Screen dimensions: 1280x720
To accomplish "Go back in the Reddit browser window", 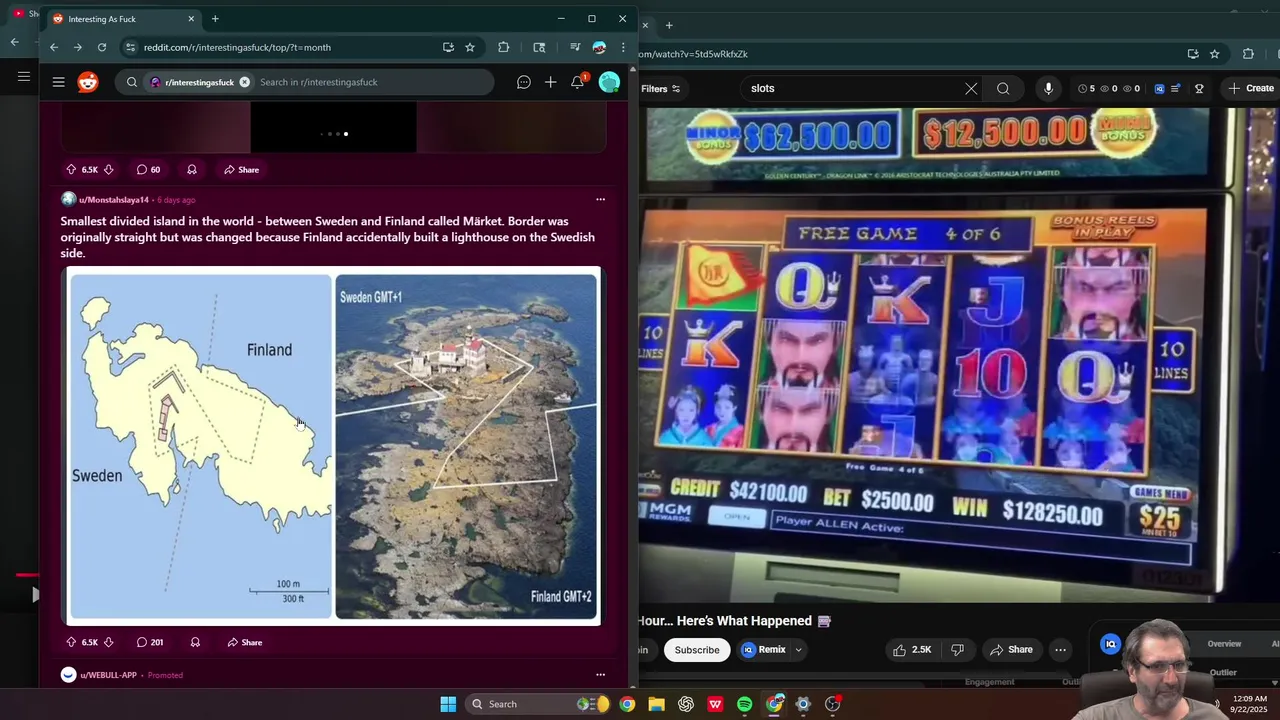I will 54,47.
